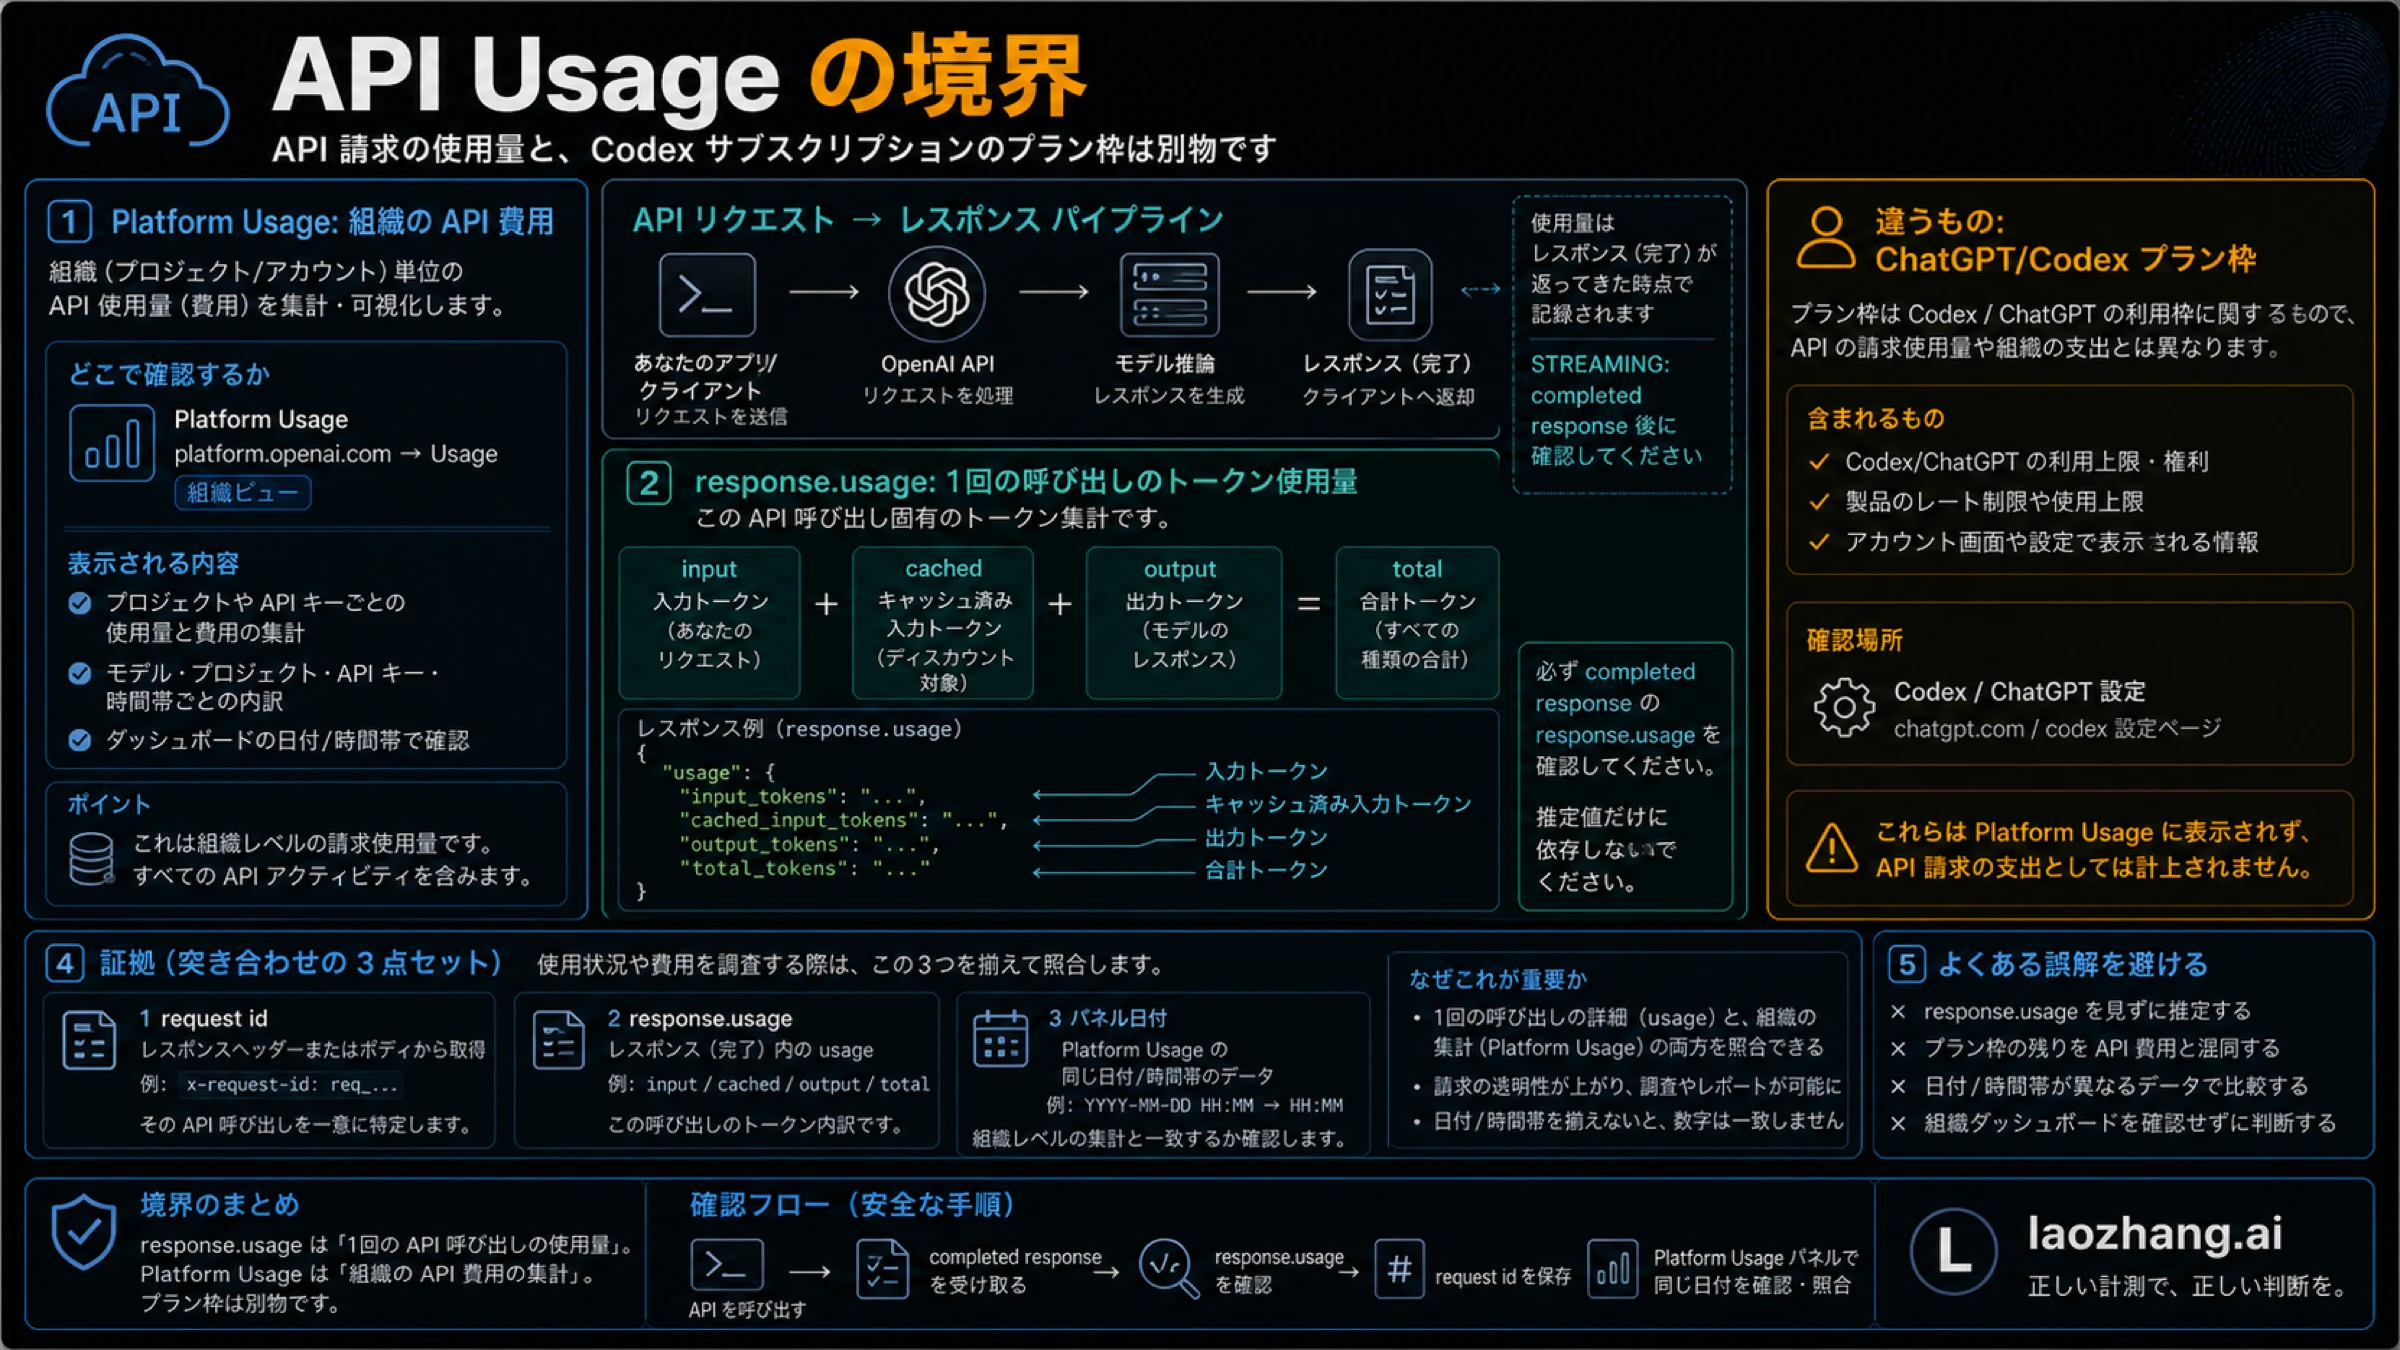This screenshot has height=1350, width=2400.
Task: Click the cached キャッシュ済み入力トークン box
Action: [943, 622]
